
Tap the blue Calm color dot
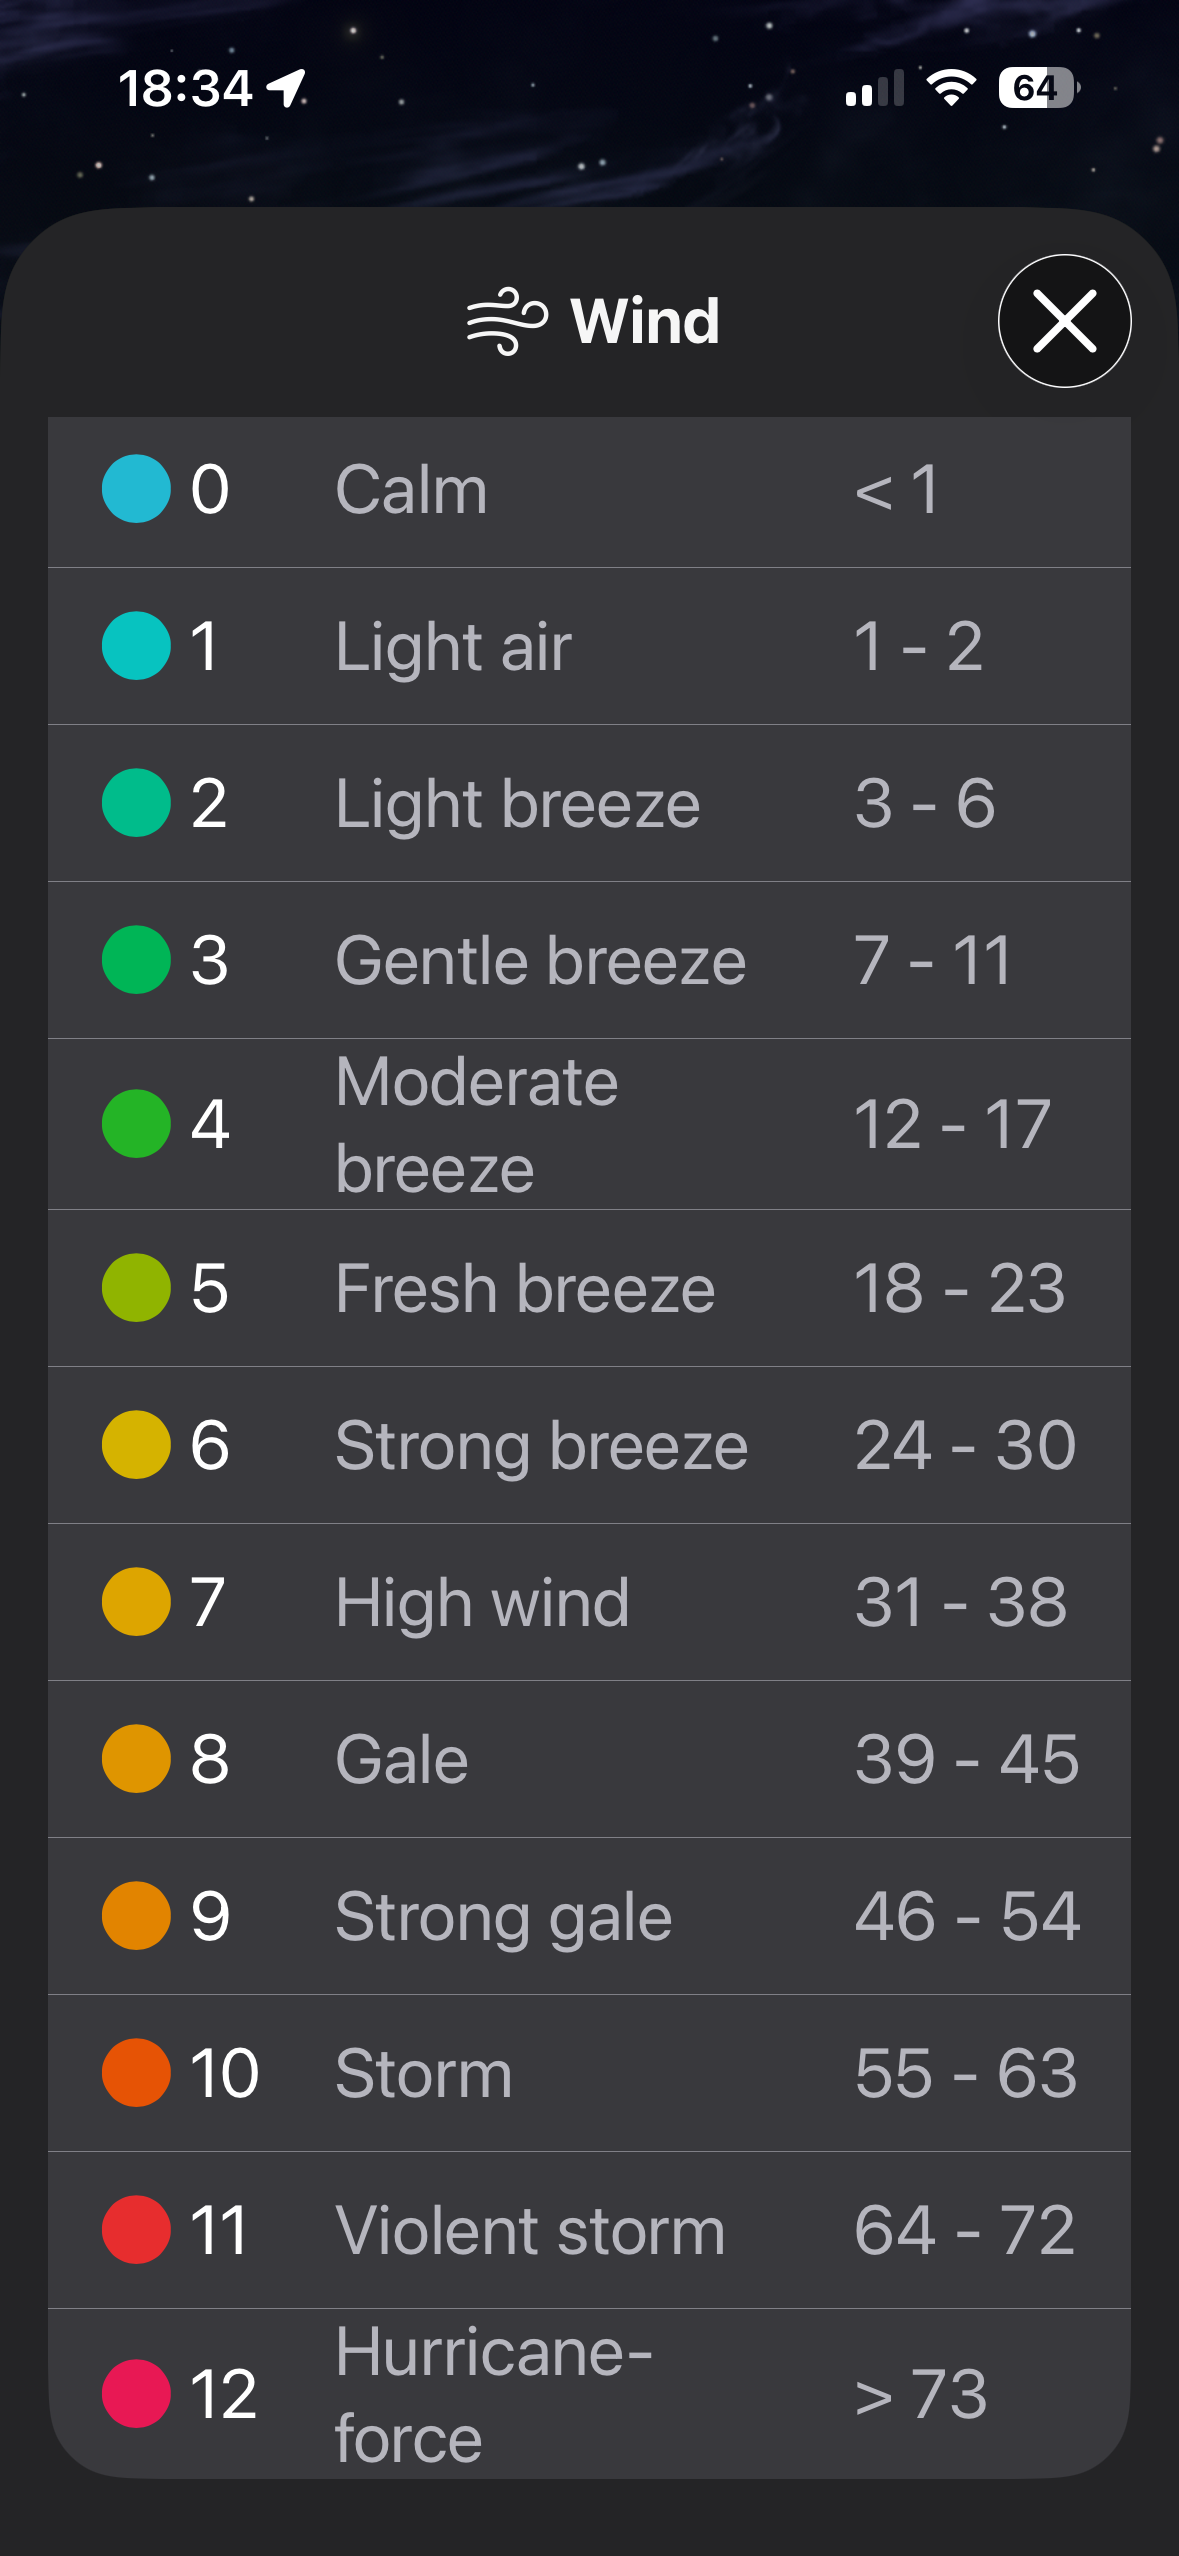(136, 489)
